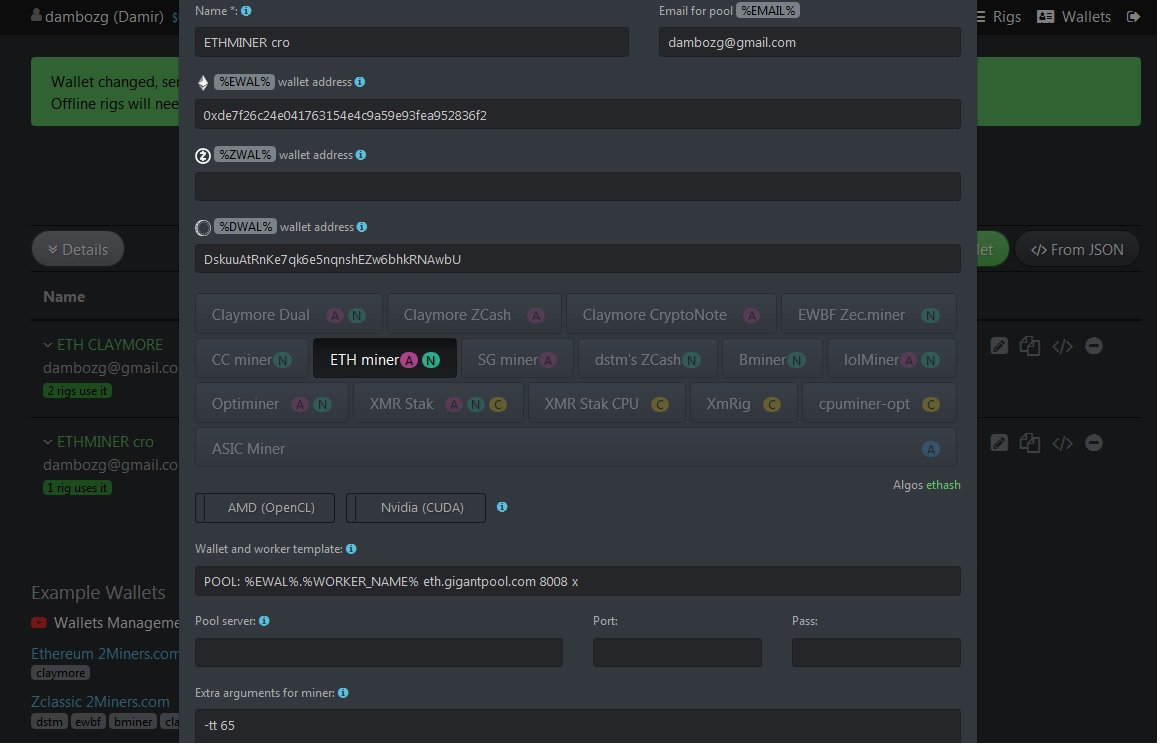
Task: Click info icon next to Nvidia (CUDA) toggle
Action: [502, 507]
